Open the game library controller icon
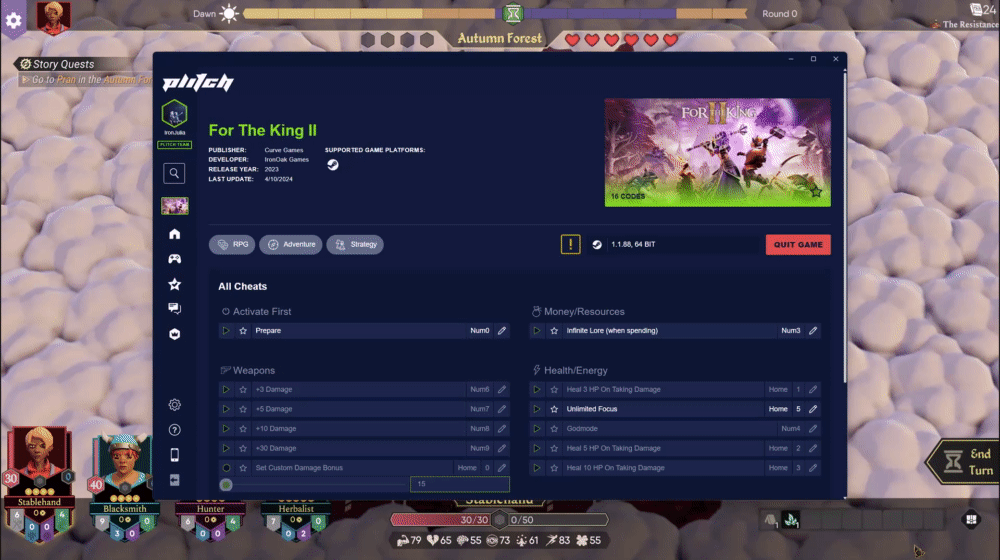 (x=174, y=259)
